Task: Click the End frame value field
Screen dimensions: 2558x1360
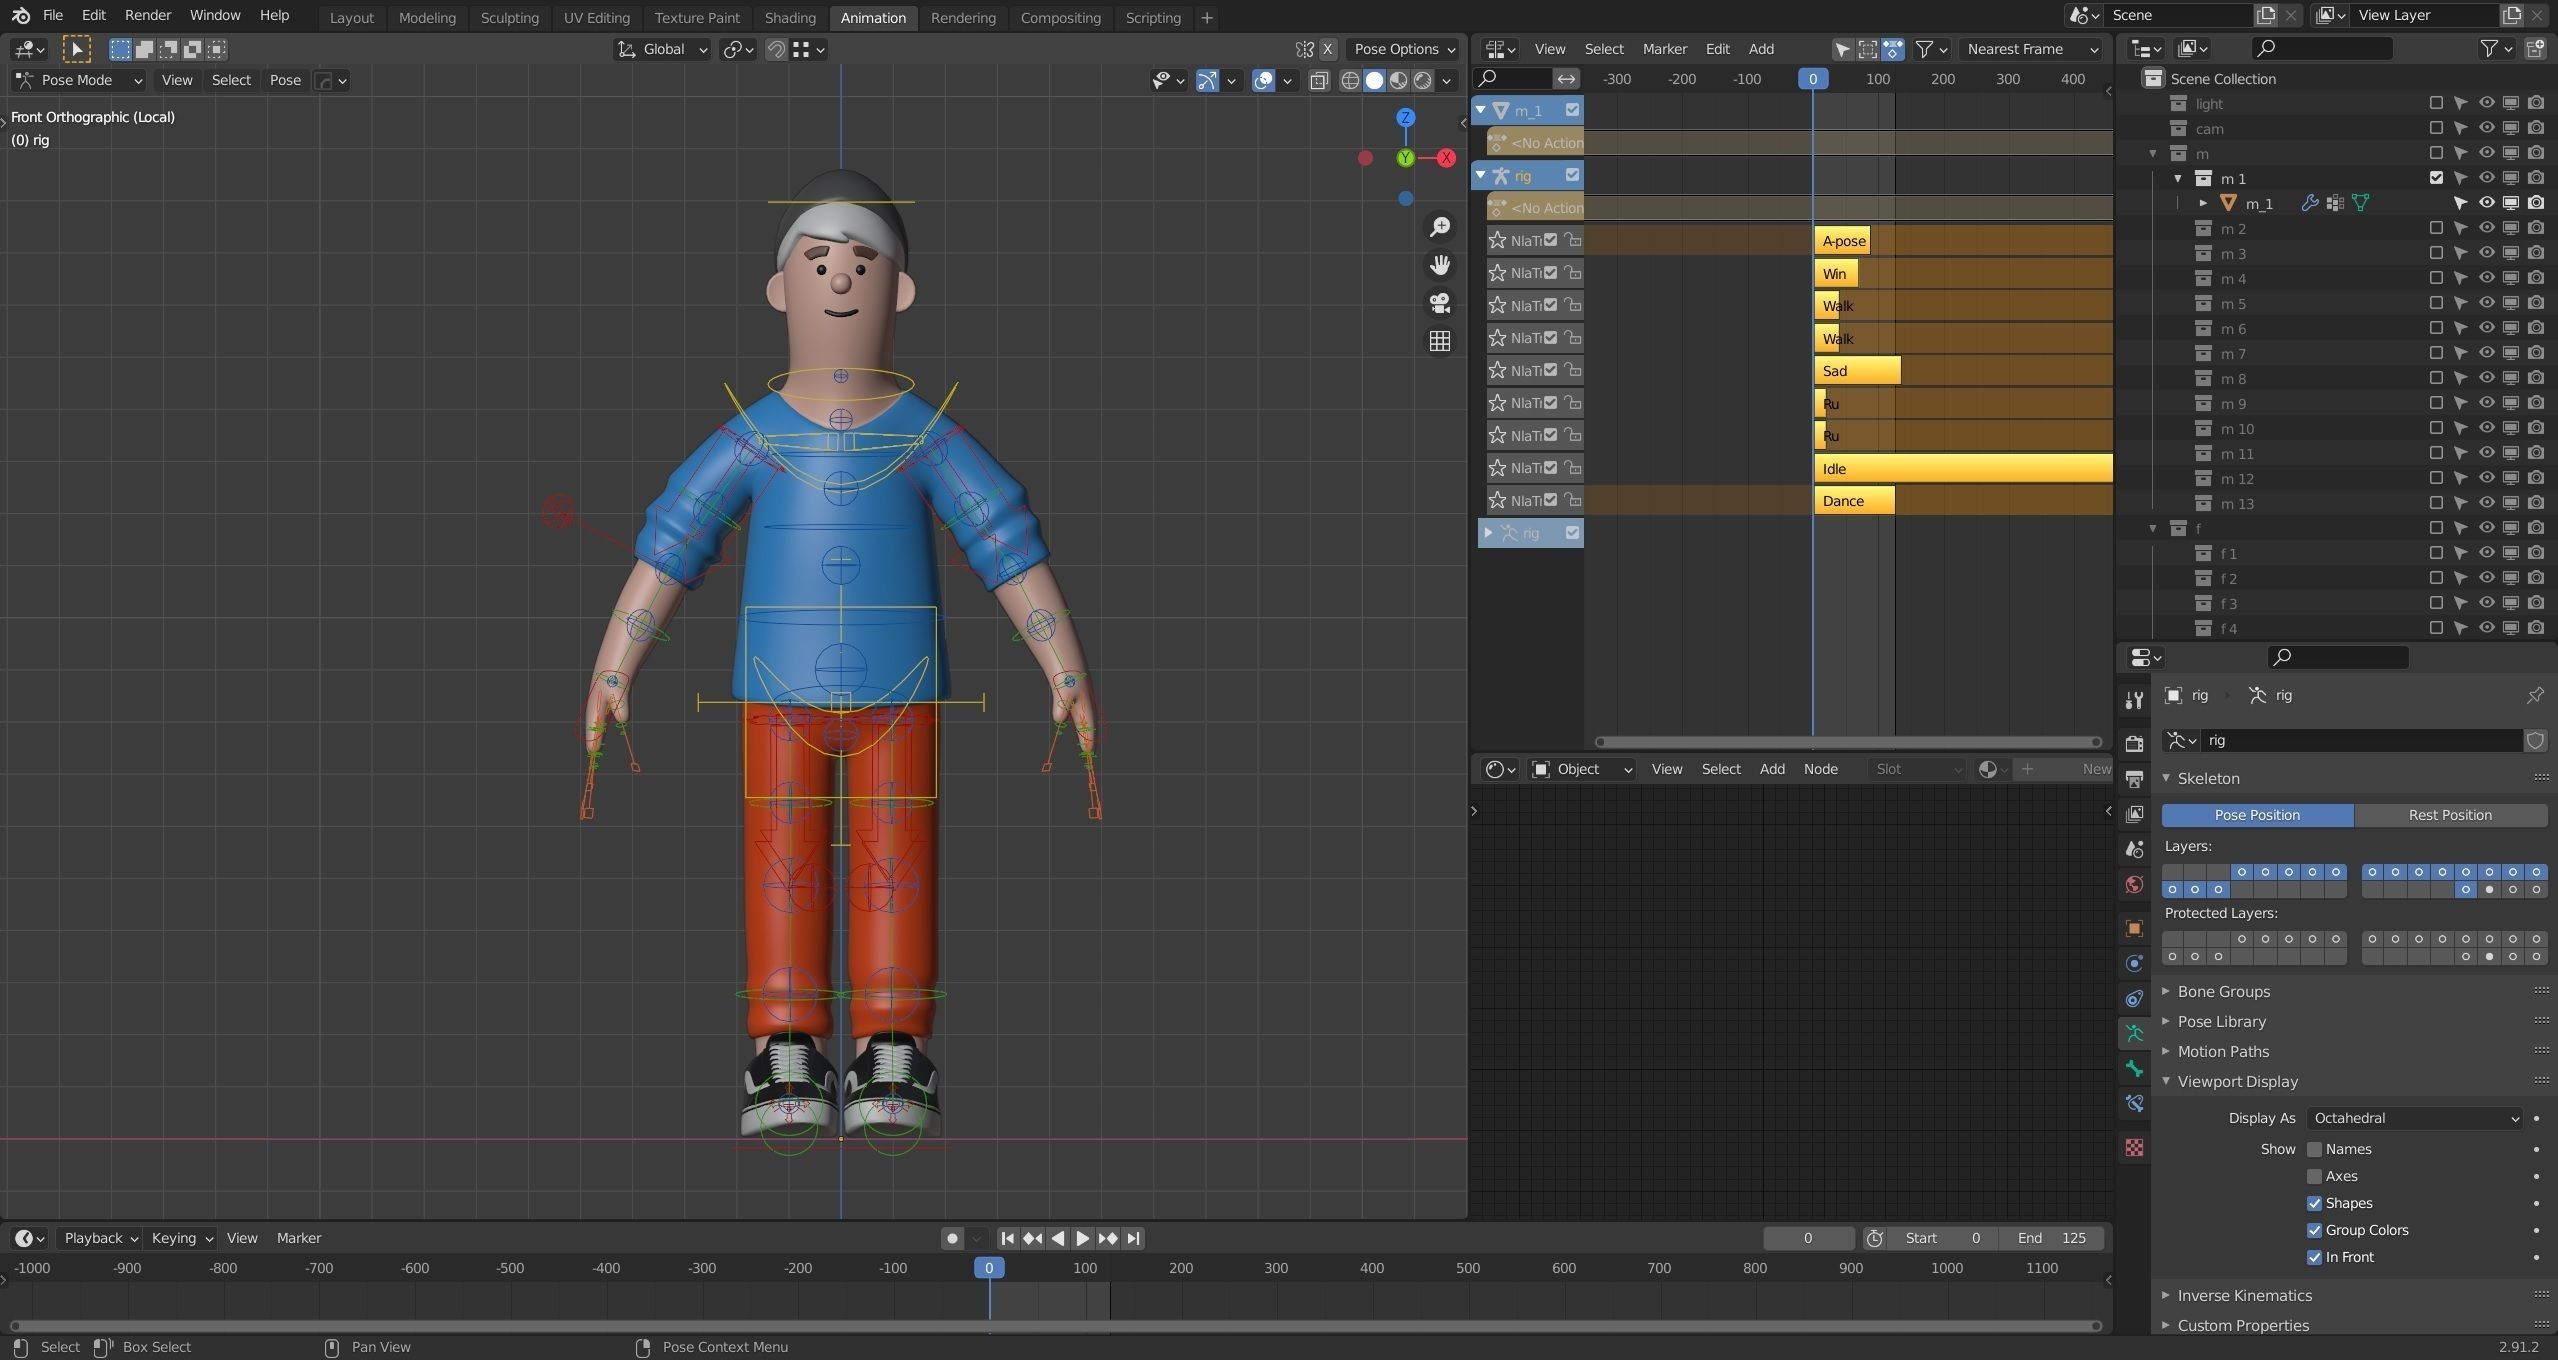Action: point(2051,1238)
